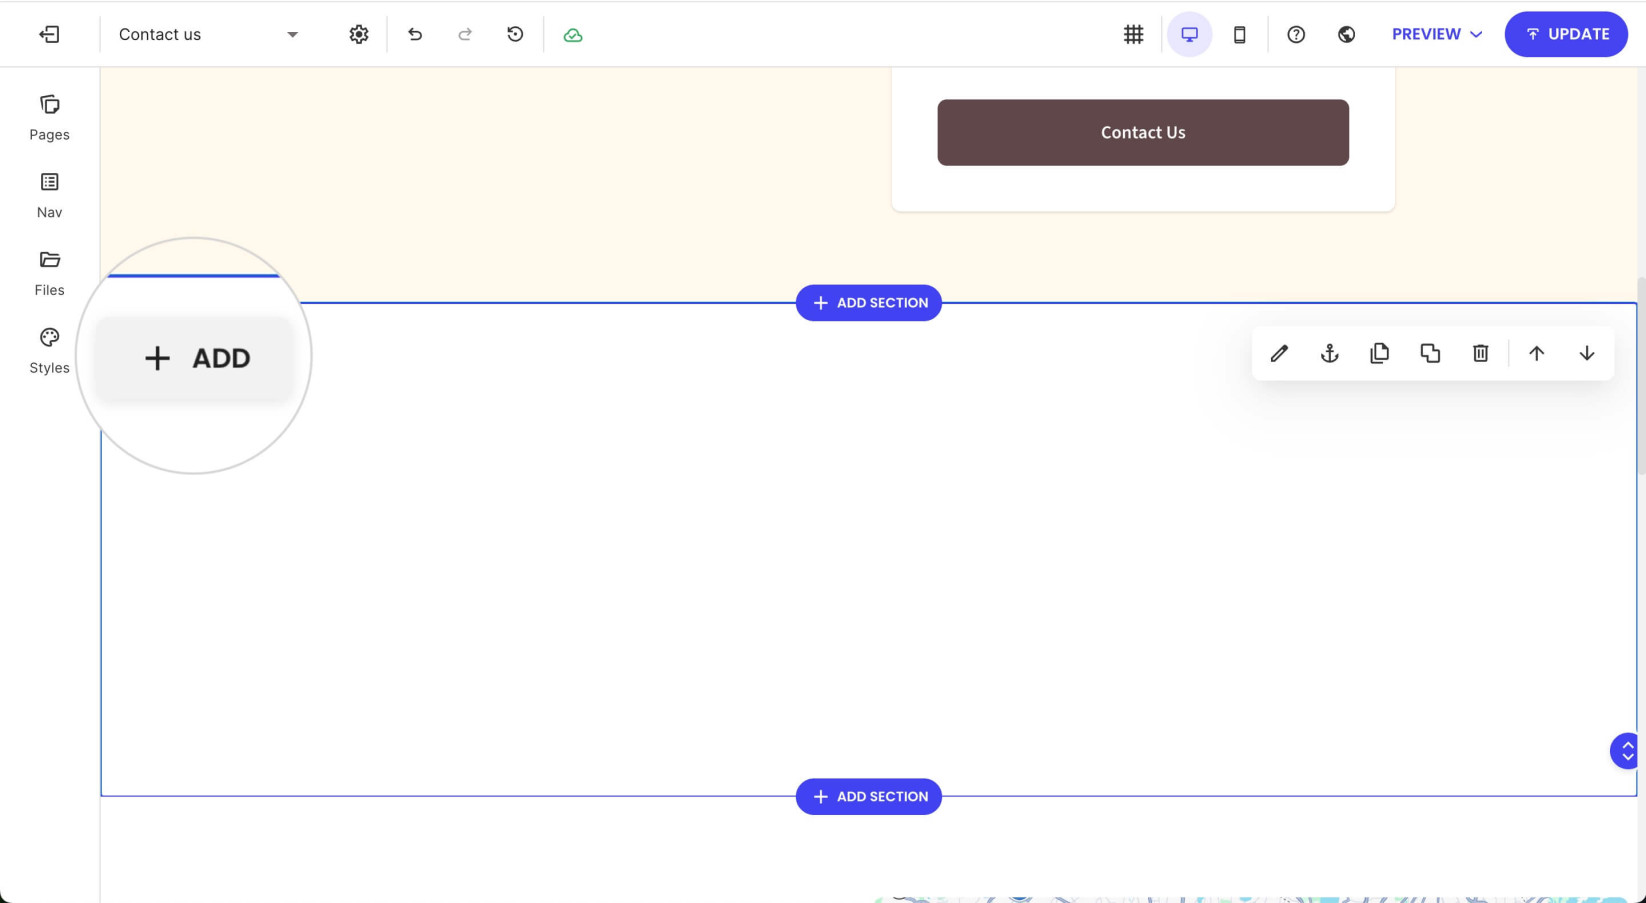This screenshot has height=903, width=1646.
Task: Open the Nav panel
Action: pyautogui.click(x=49, y=195)
